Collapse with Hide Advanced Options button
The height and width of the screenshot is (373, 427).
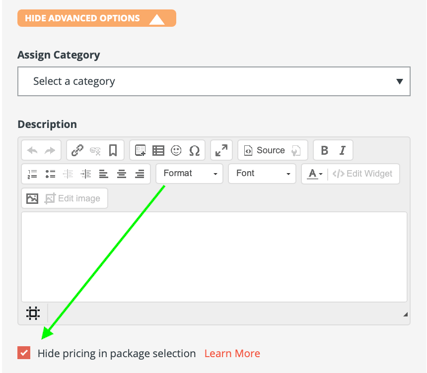97,18
